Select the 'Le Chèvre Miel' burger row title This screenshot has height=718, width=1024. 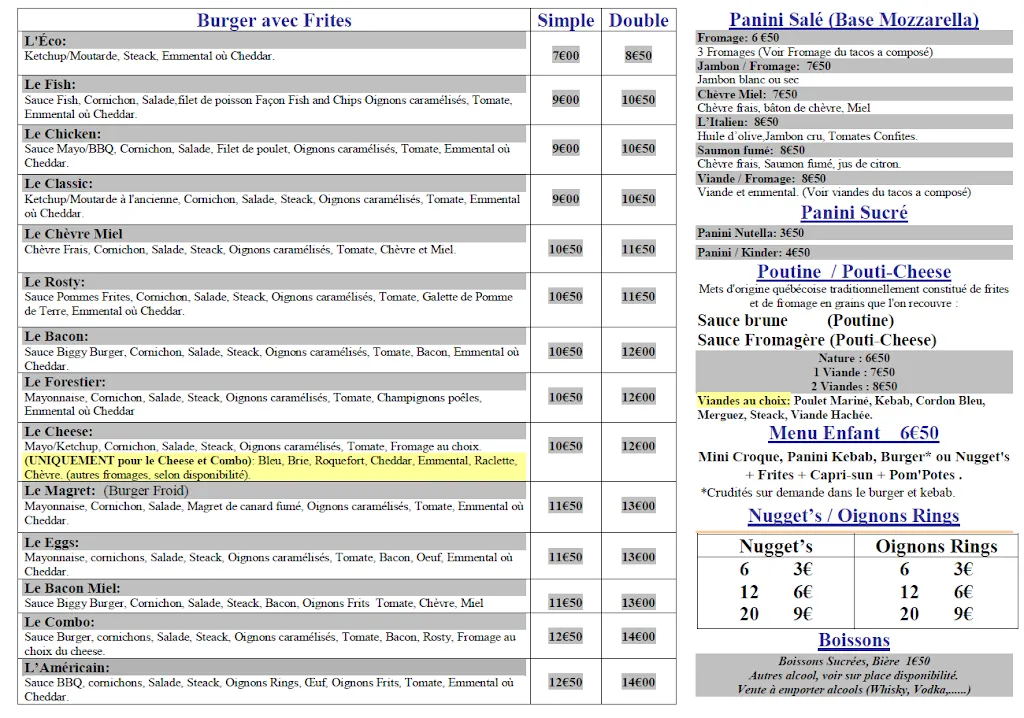coord(73,234)
